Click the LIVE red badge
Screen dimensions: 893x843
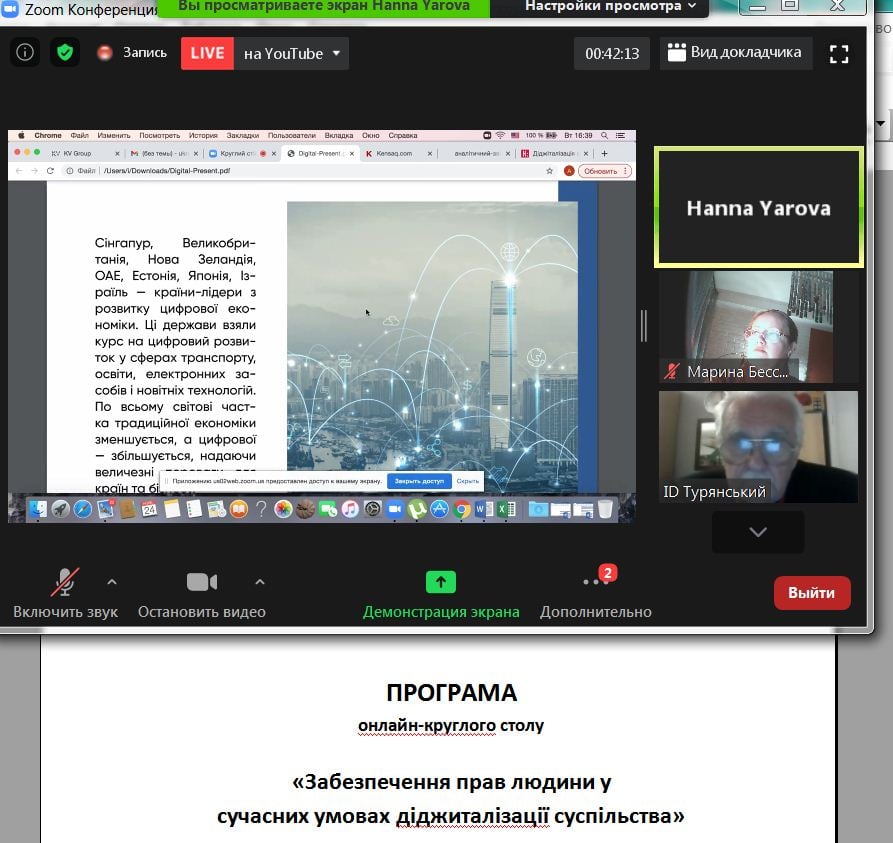pyautogui.click(x=207, y=53)
